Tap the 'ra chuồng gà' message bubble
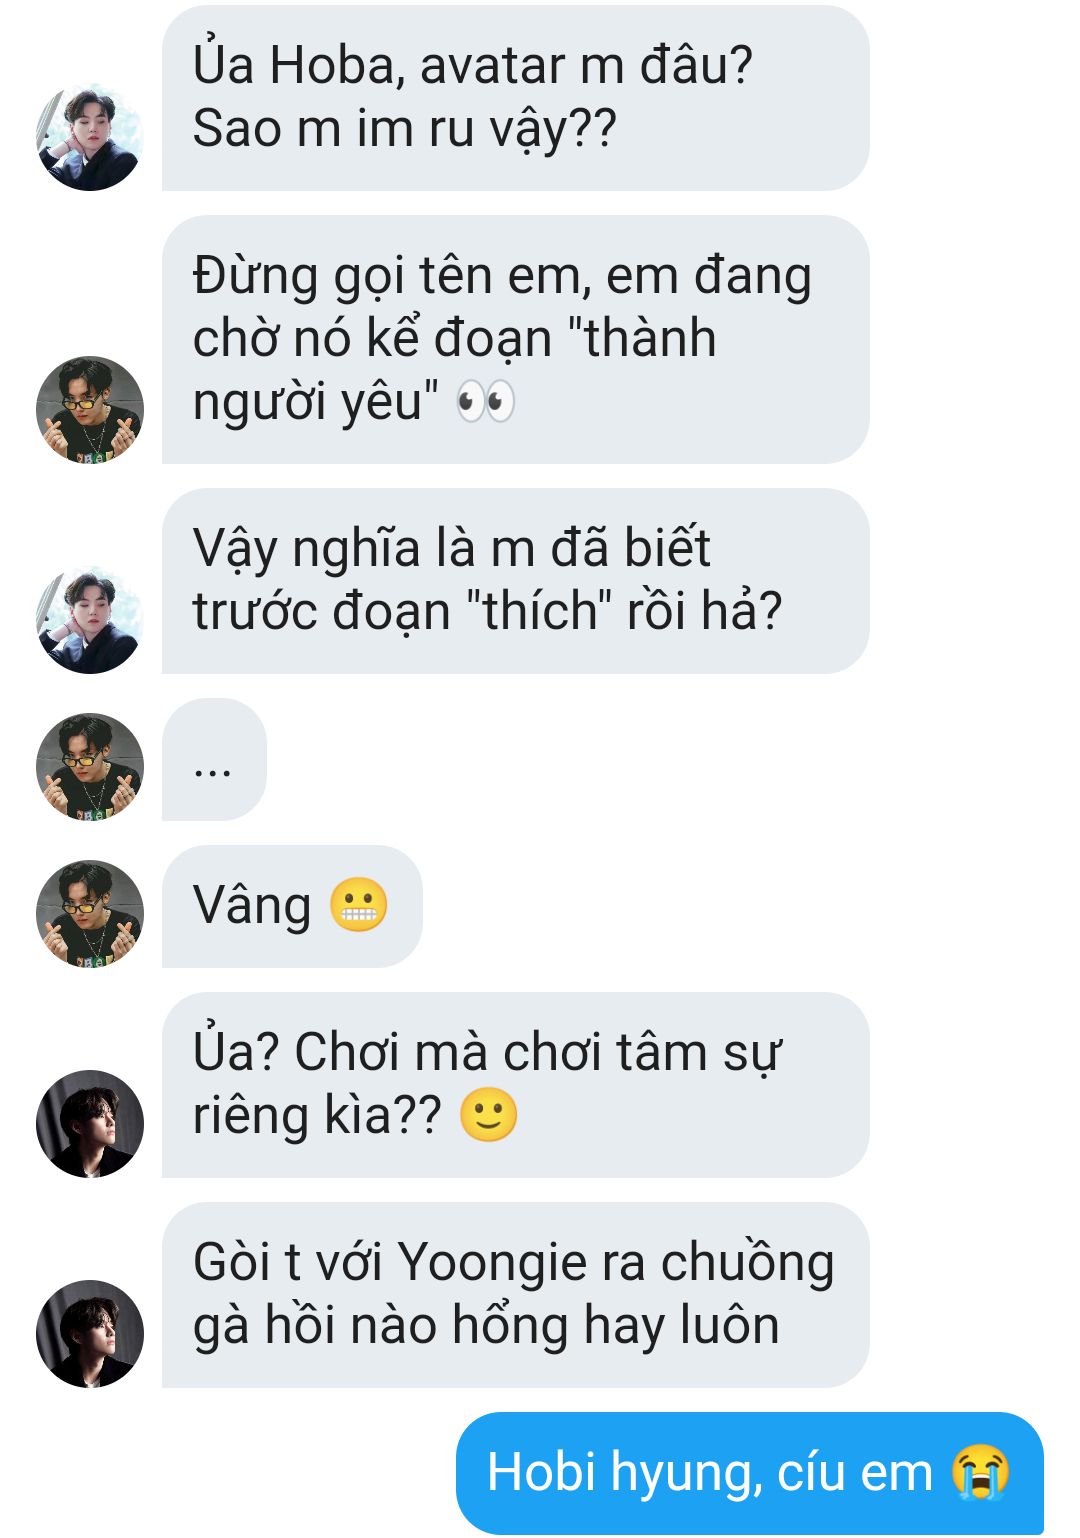This screenshot has width=1080, height=1538. 516,1295
